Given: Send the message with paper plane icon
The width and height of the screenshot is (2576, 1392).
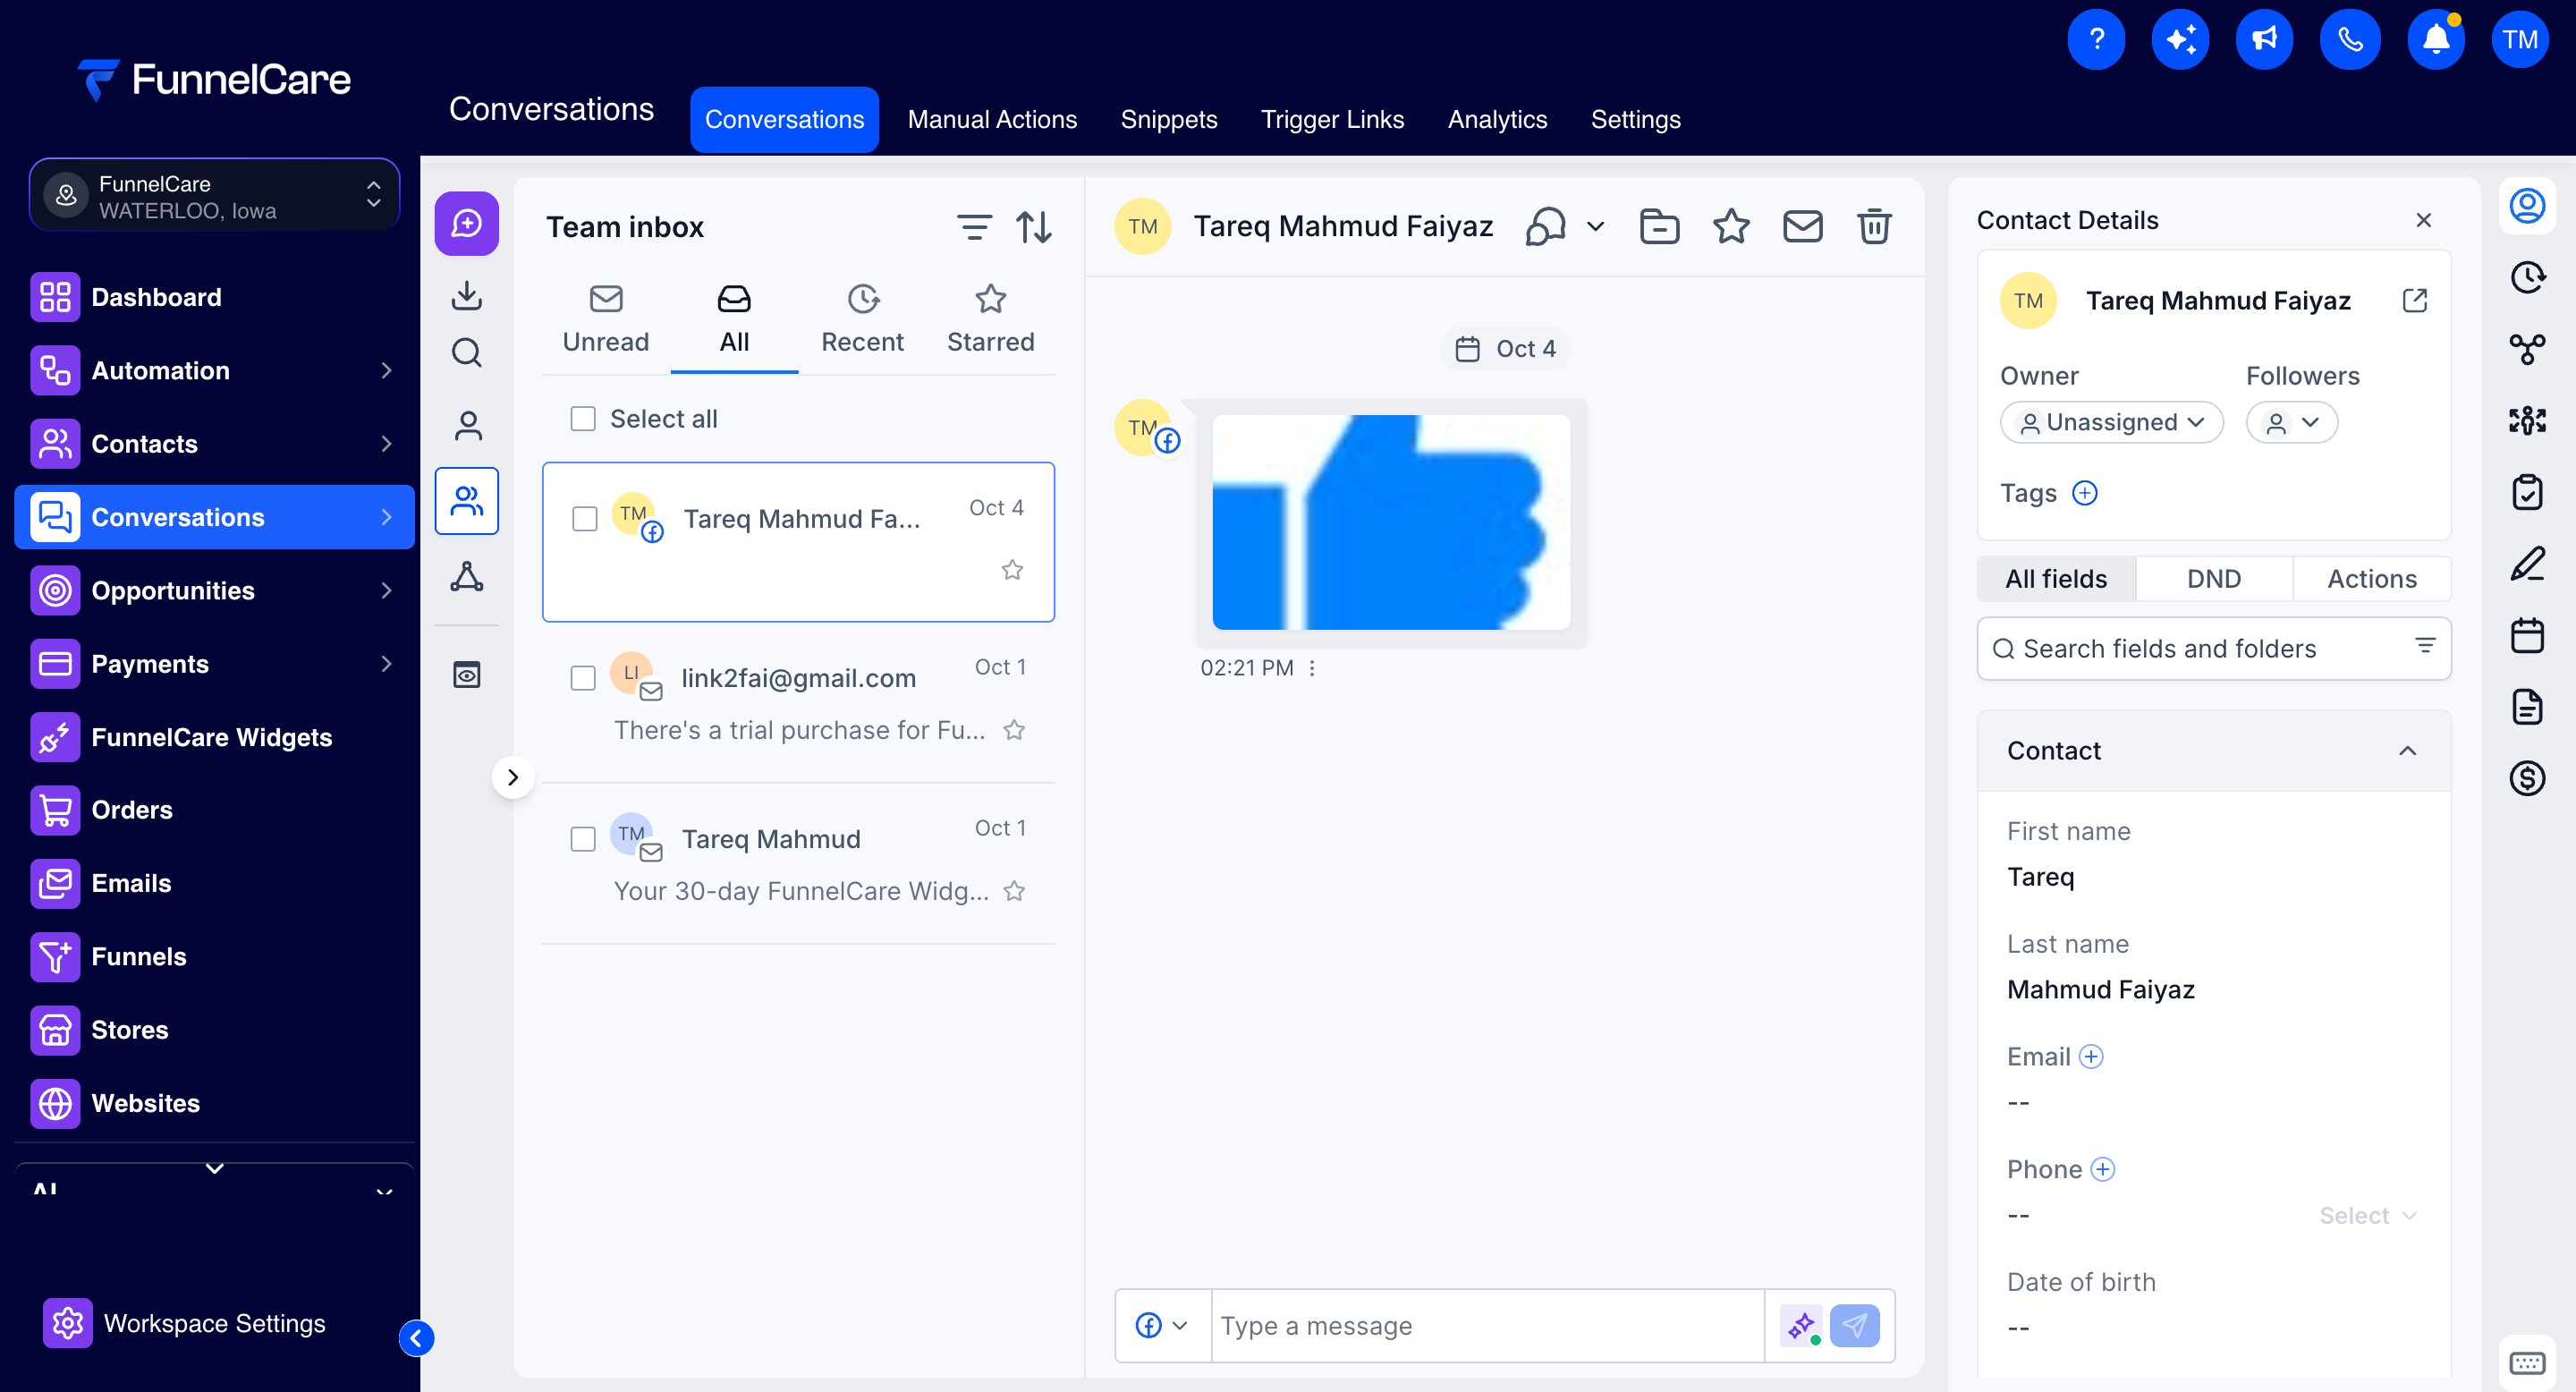Looking at the screenshot, I should [1854, 1326].
